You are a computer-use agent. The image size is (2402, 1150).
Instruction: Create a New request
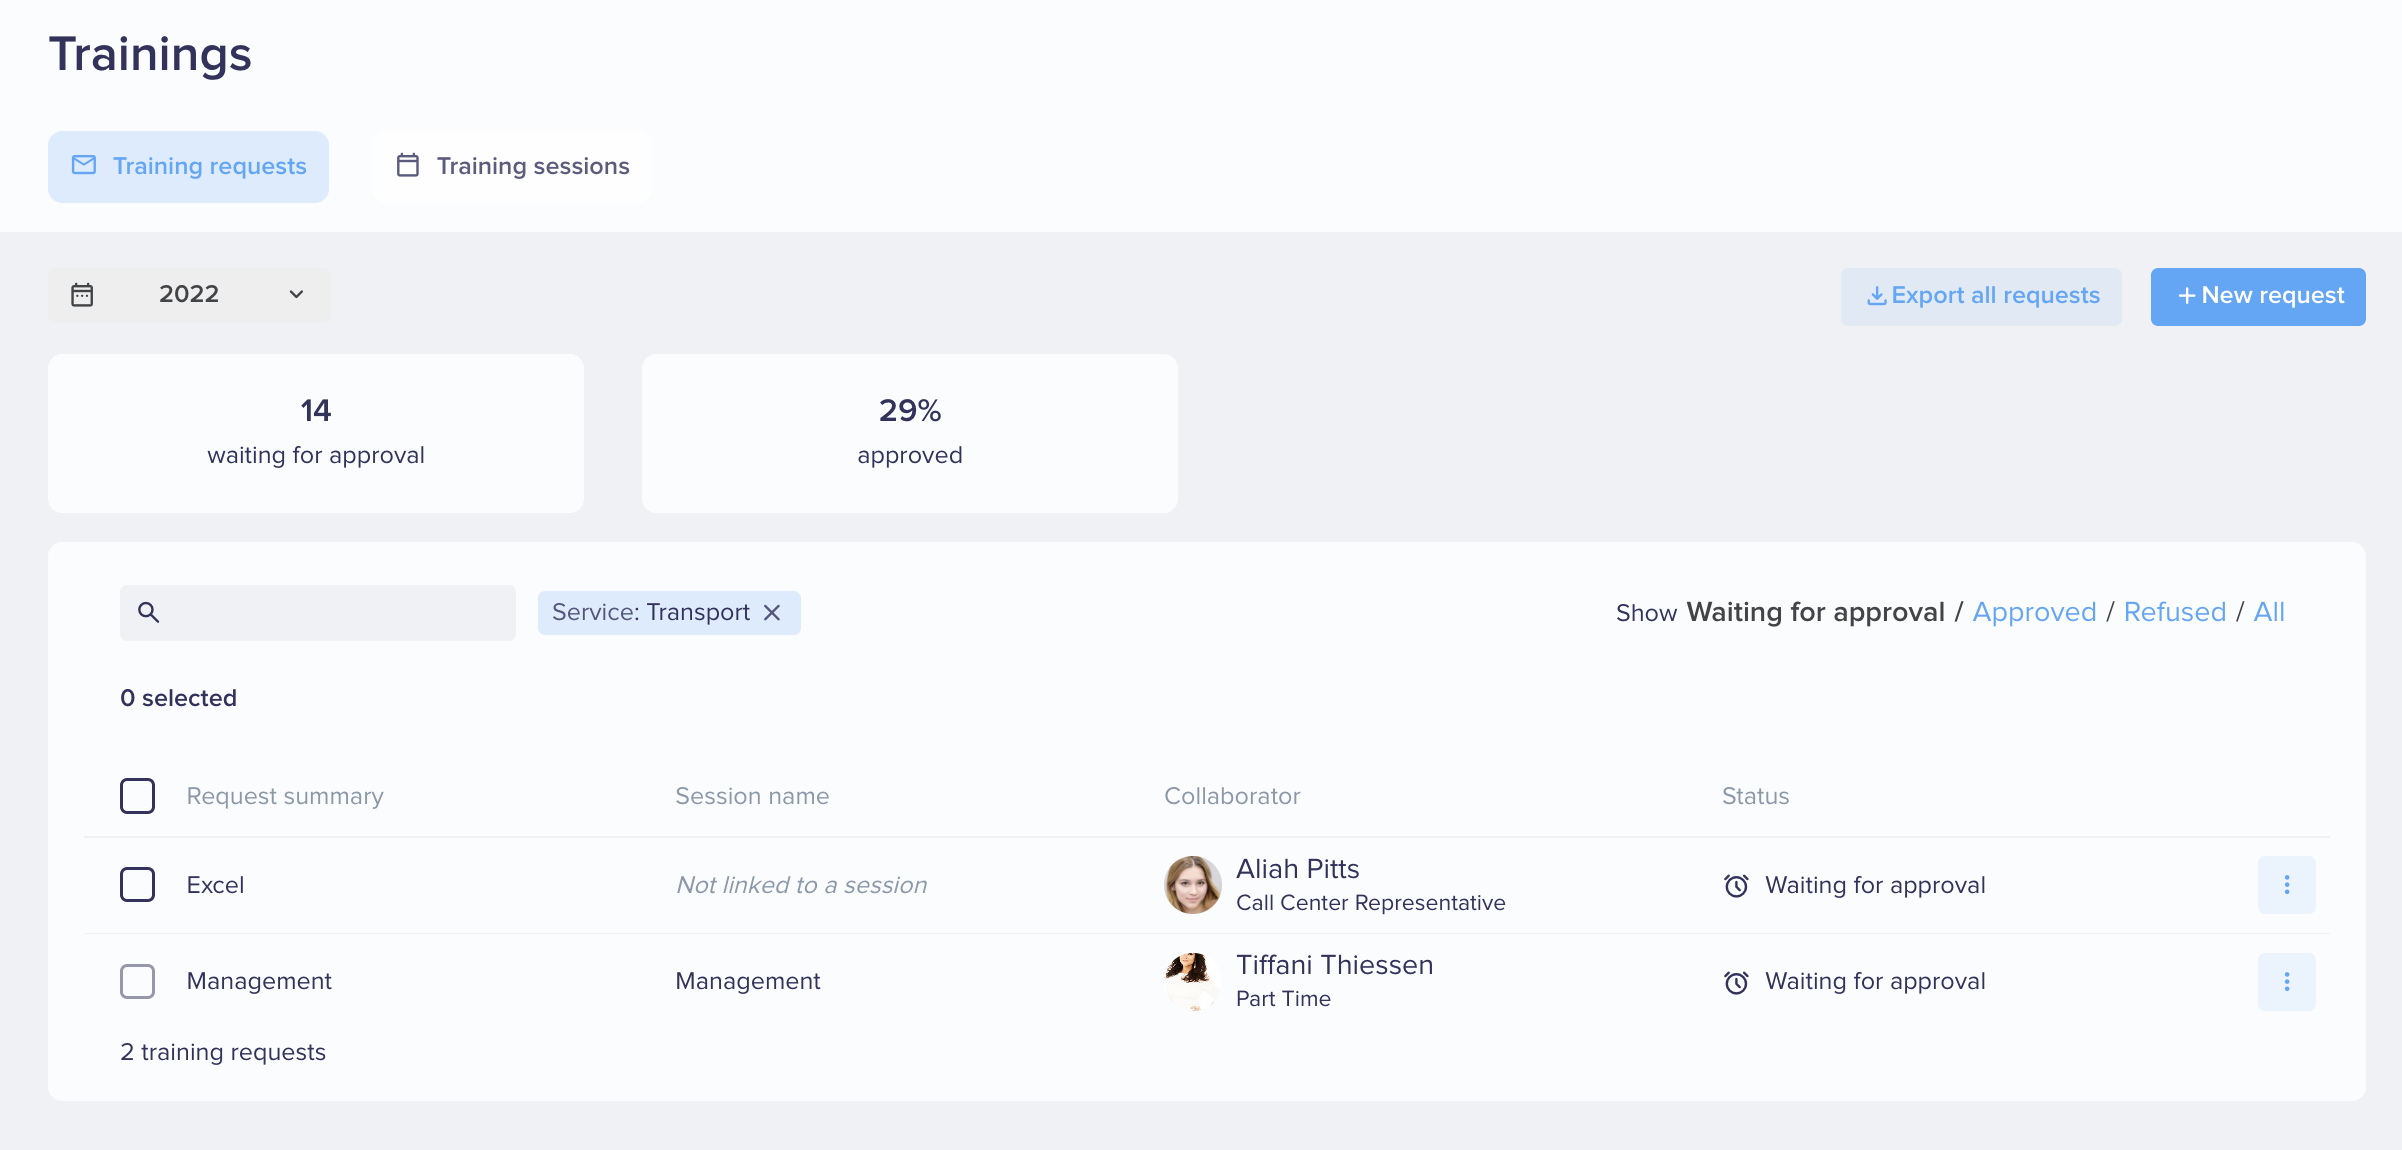coord(2258,296)
